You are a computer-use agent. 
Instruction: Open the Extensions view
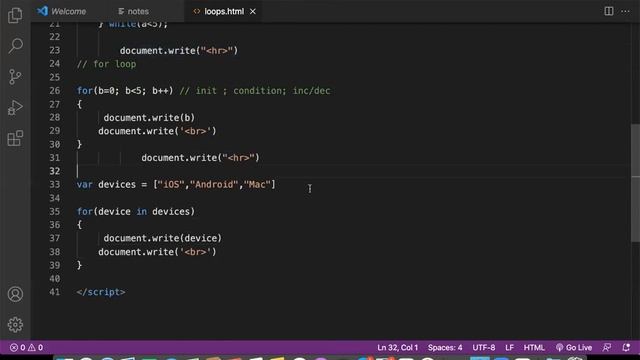pyautogui.click(x=15, y=138)
